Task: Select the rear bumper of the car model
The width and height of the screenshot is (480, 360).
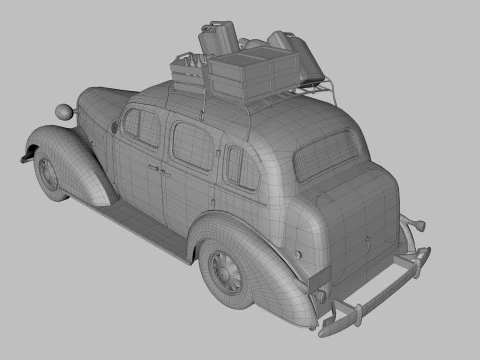Action: pyautogui.click(x=376, y=292)
